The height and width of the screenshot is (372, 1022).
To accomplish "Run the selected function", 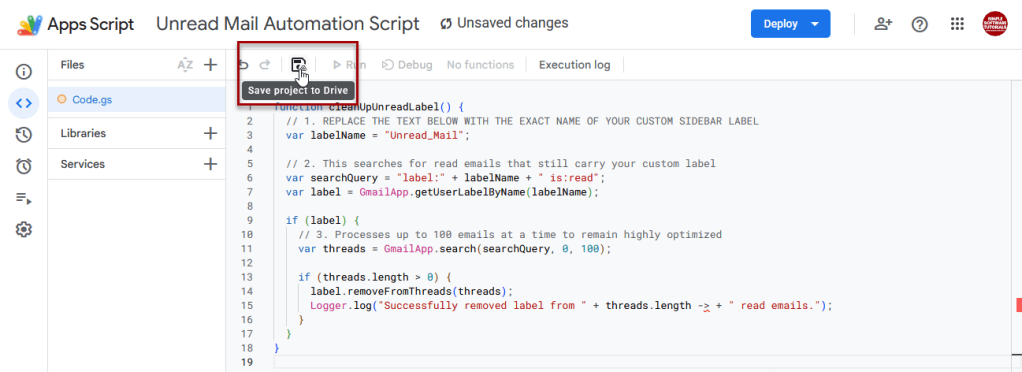I will 349,65.
